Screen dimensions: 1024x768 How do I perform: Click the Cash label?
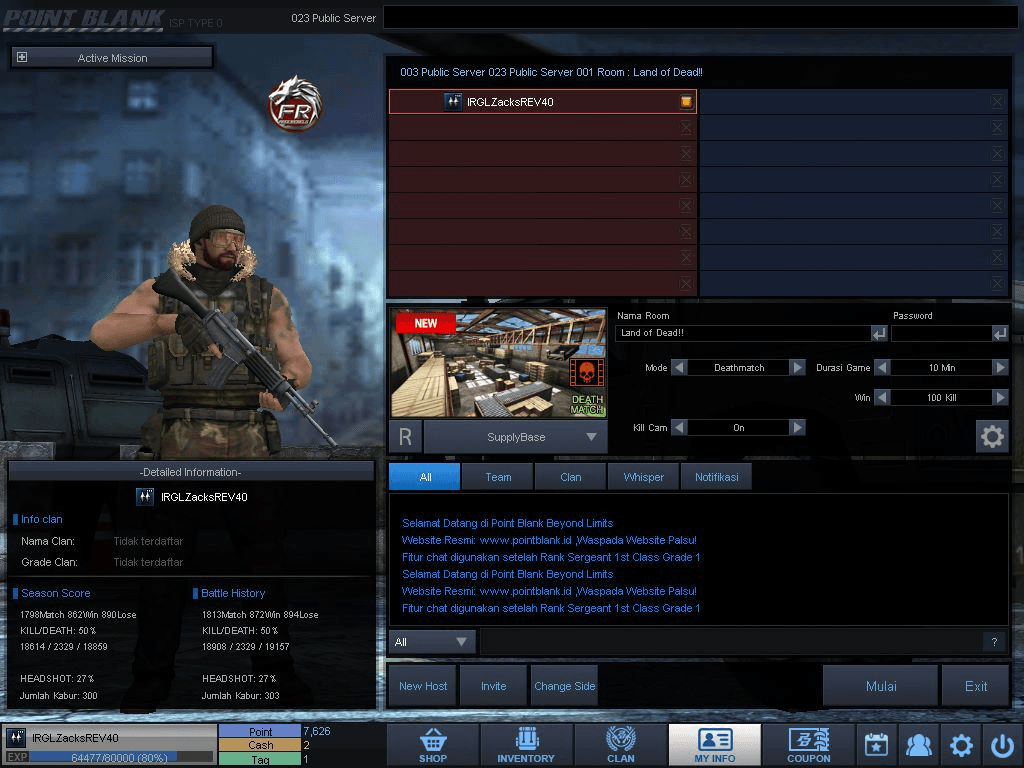260,745
